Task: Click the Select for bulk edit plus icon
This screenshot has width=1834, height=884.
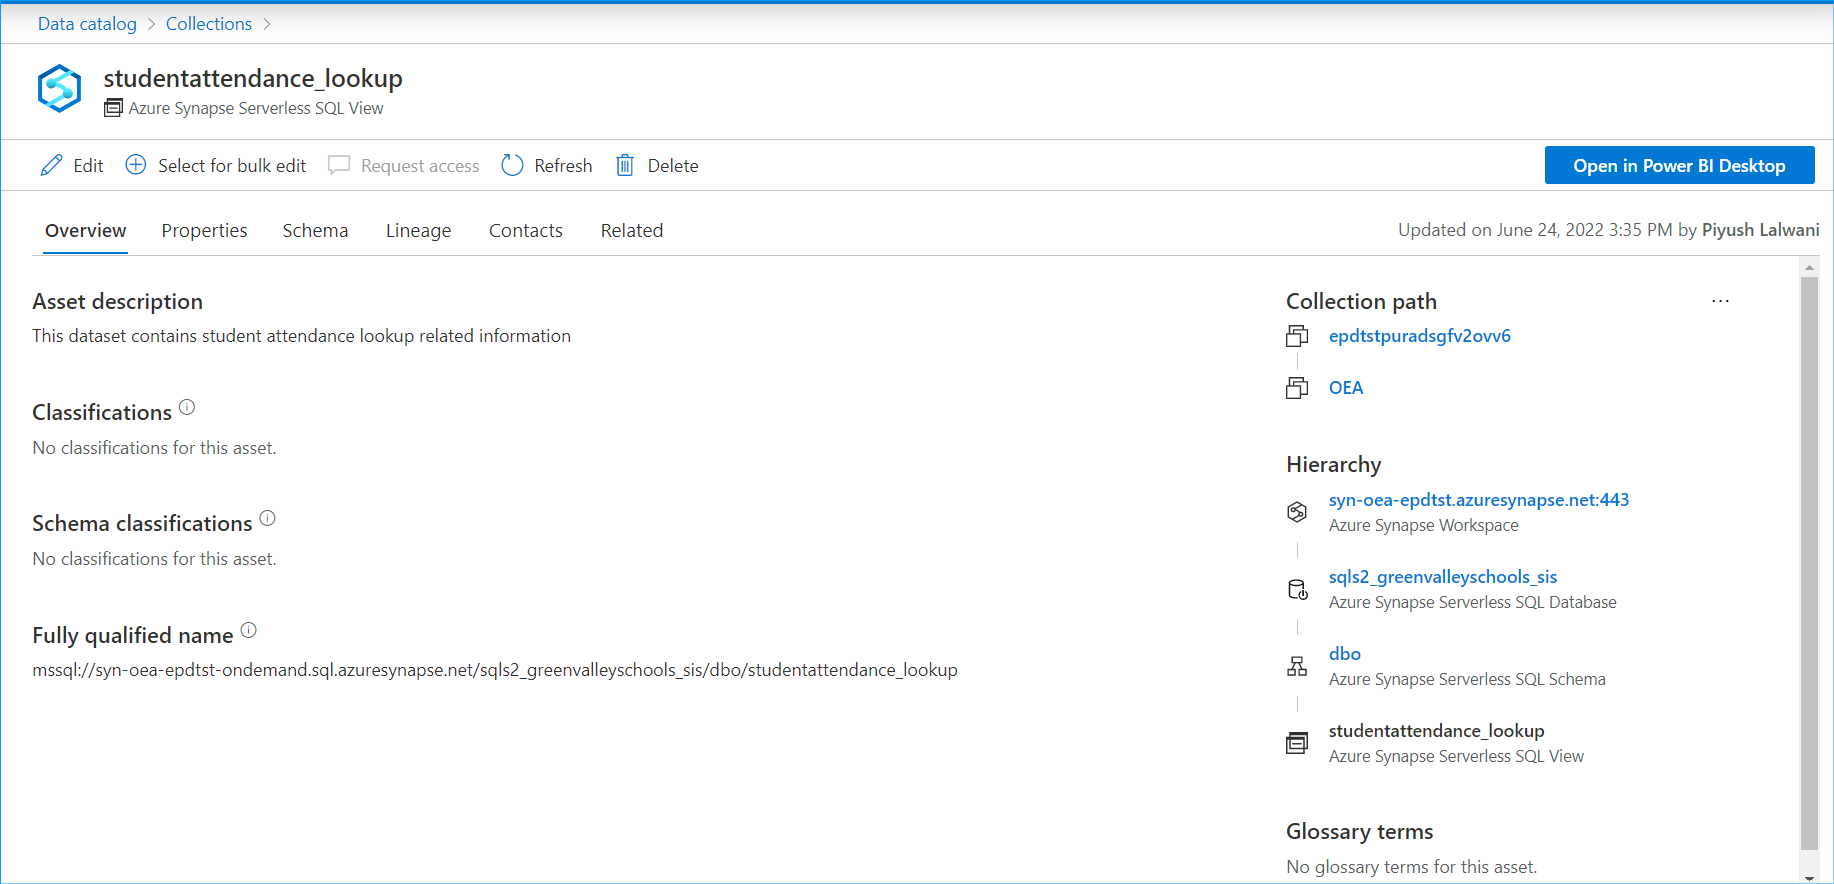Action: pos(136,165)
